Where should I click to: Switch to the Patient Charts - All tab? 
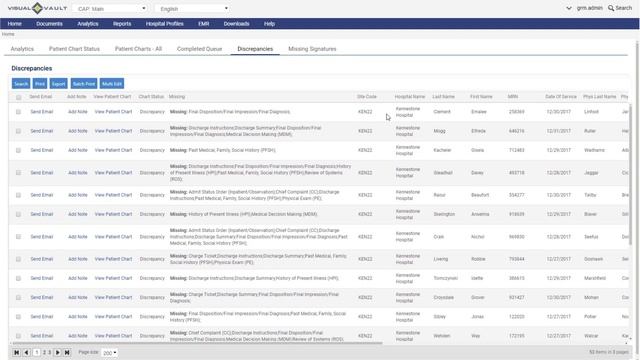click(138, 49)
